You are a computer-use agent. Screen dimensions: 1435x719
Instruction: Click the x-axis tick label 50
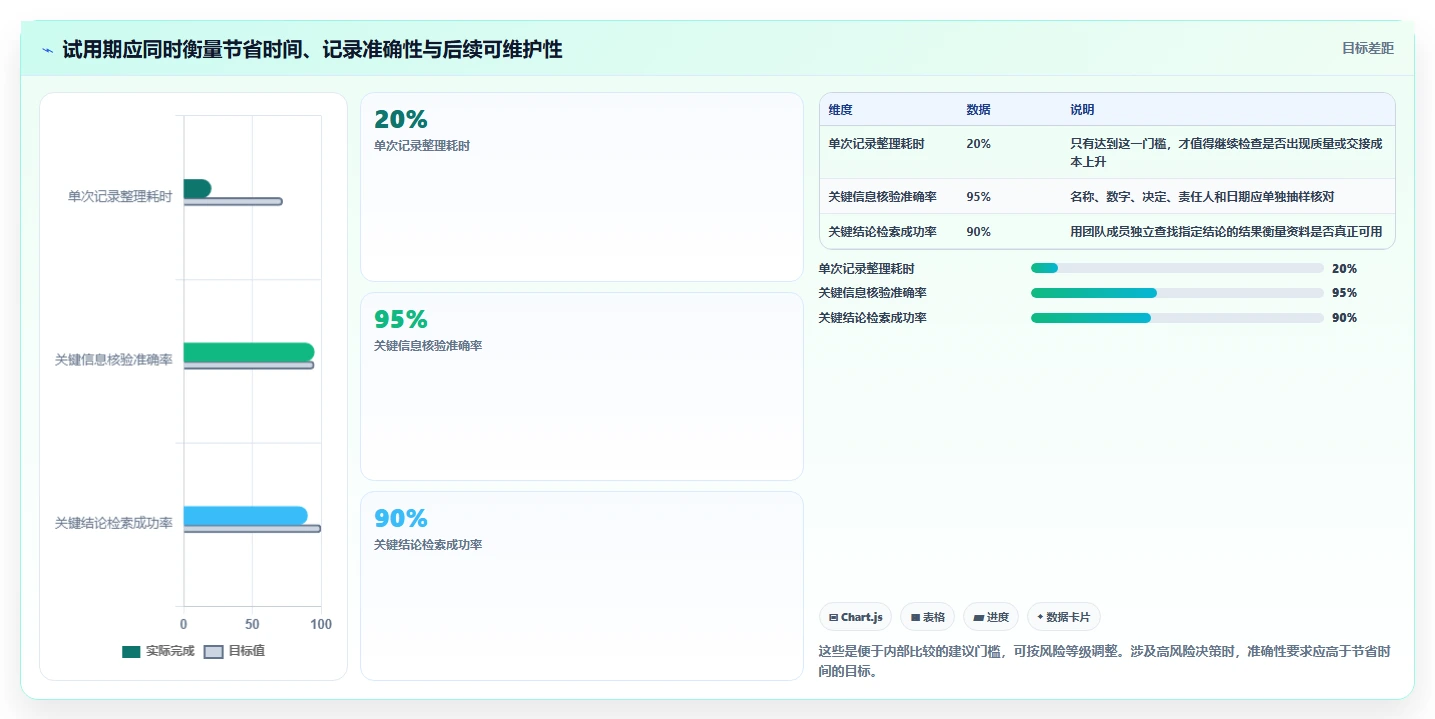tap(252, 624)
